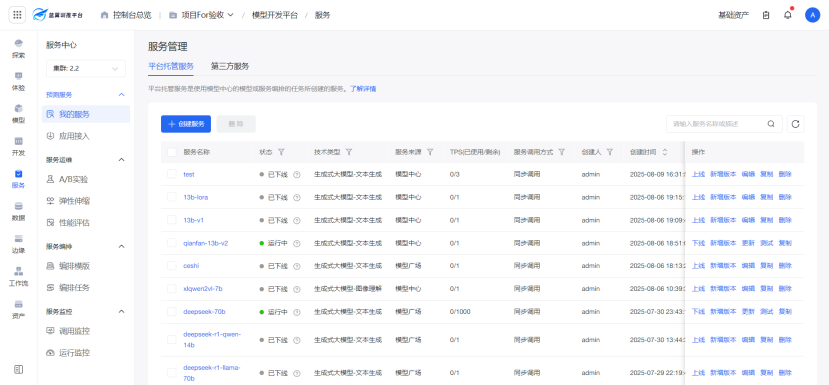Filter by 技术类型 column funnel icon
Image resolution: width=829 pixels, height=385 pixels.
click(348, 152)
